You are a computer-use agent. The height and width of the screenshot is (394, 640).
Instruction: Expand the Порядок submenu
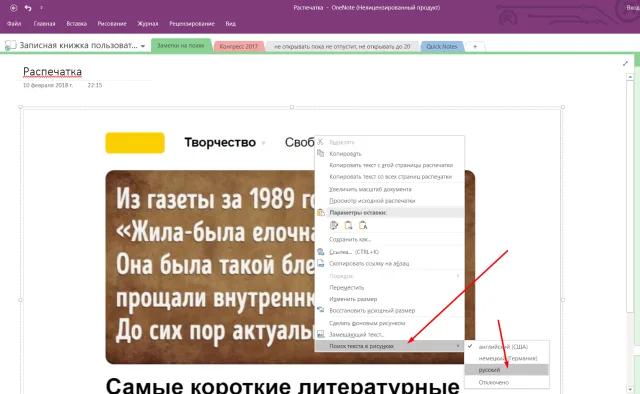(x=389, y=276)
